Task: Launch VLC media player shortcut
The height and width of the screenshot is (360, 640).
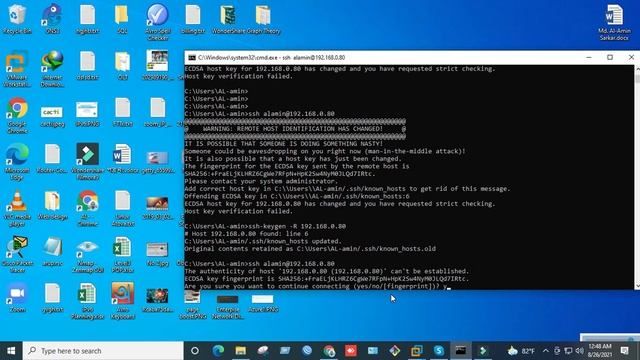Action: (x=17, y=208)
